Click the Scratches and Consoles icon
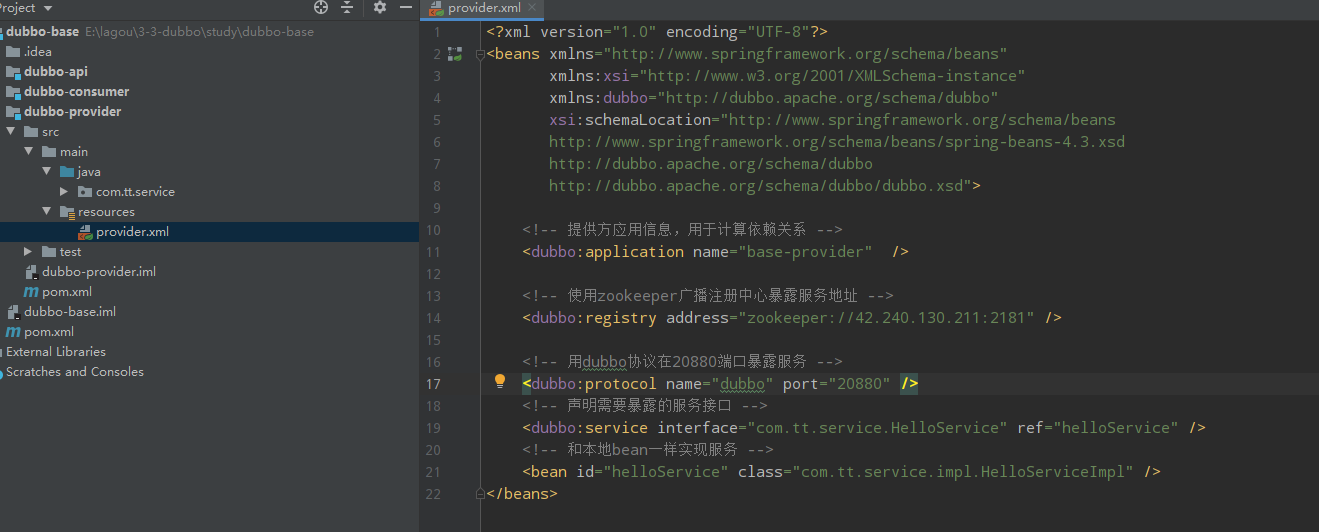This screenshot has height=532, width=1319. coord(2,372)
